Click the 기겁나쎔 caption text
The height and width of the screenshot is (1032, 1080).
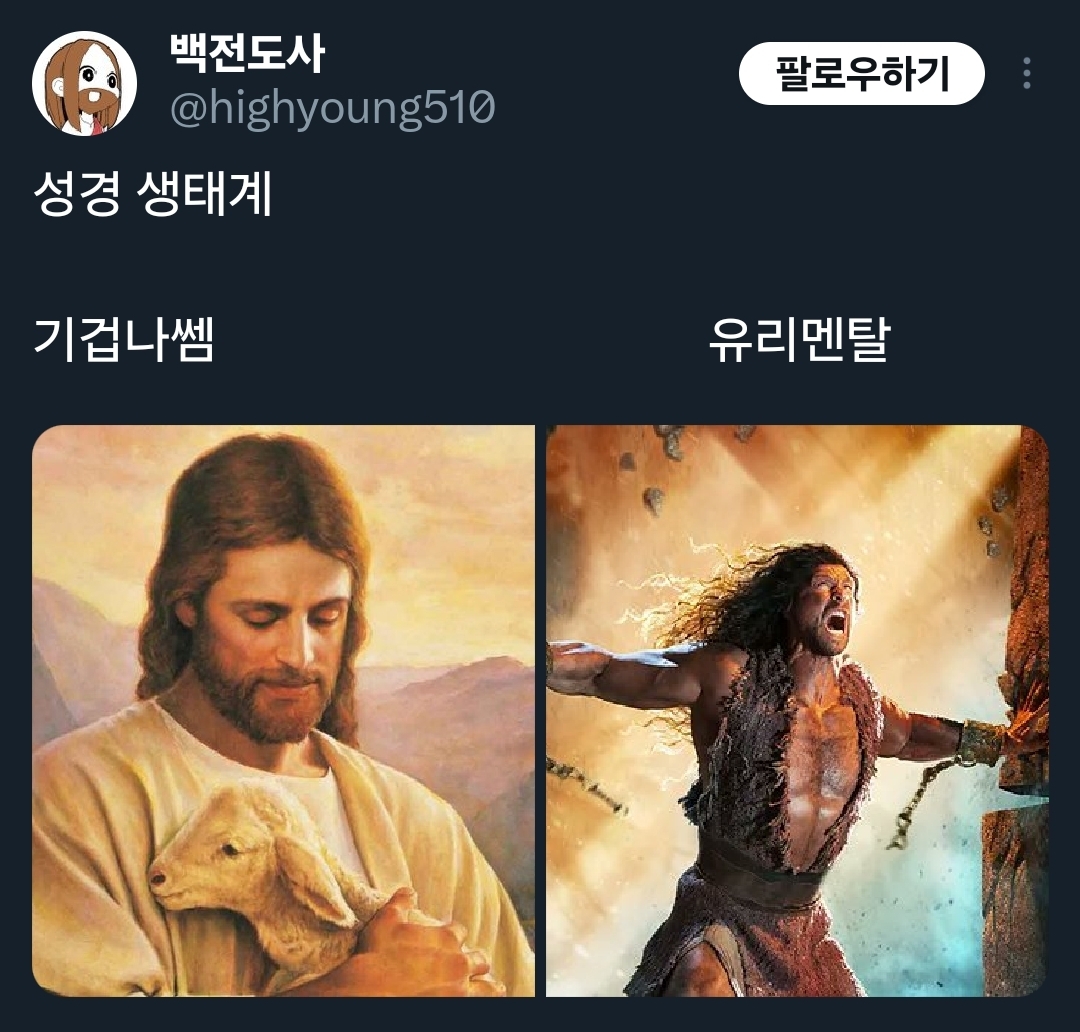124,339
